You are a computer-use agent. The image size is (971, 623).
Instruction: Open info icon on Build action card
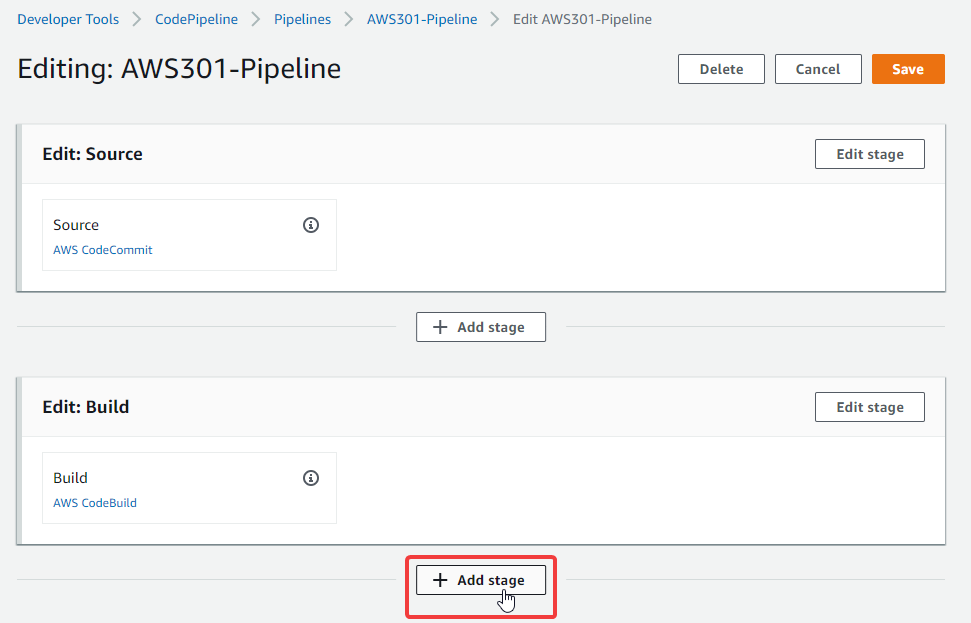coord(311,478)
